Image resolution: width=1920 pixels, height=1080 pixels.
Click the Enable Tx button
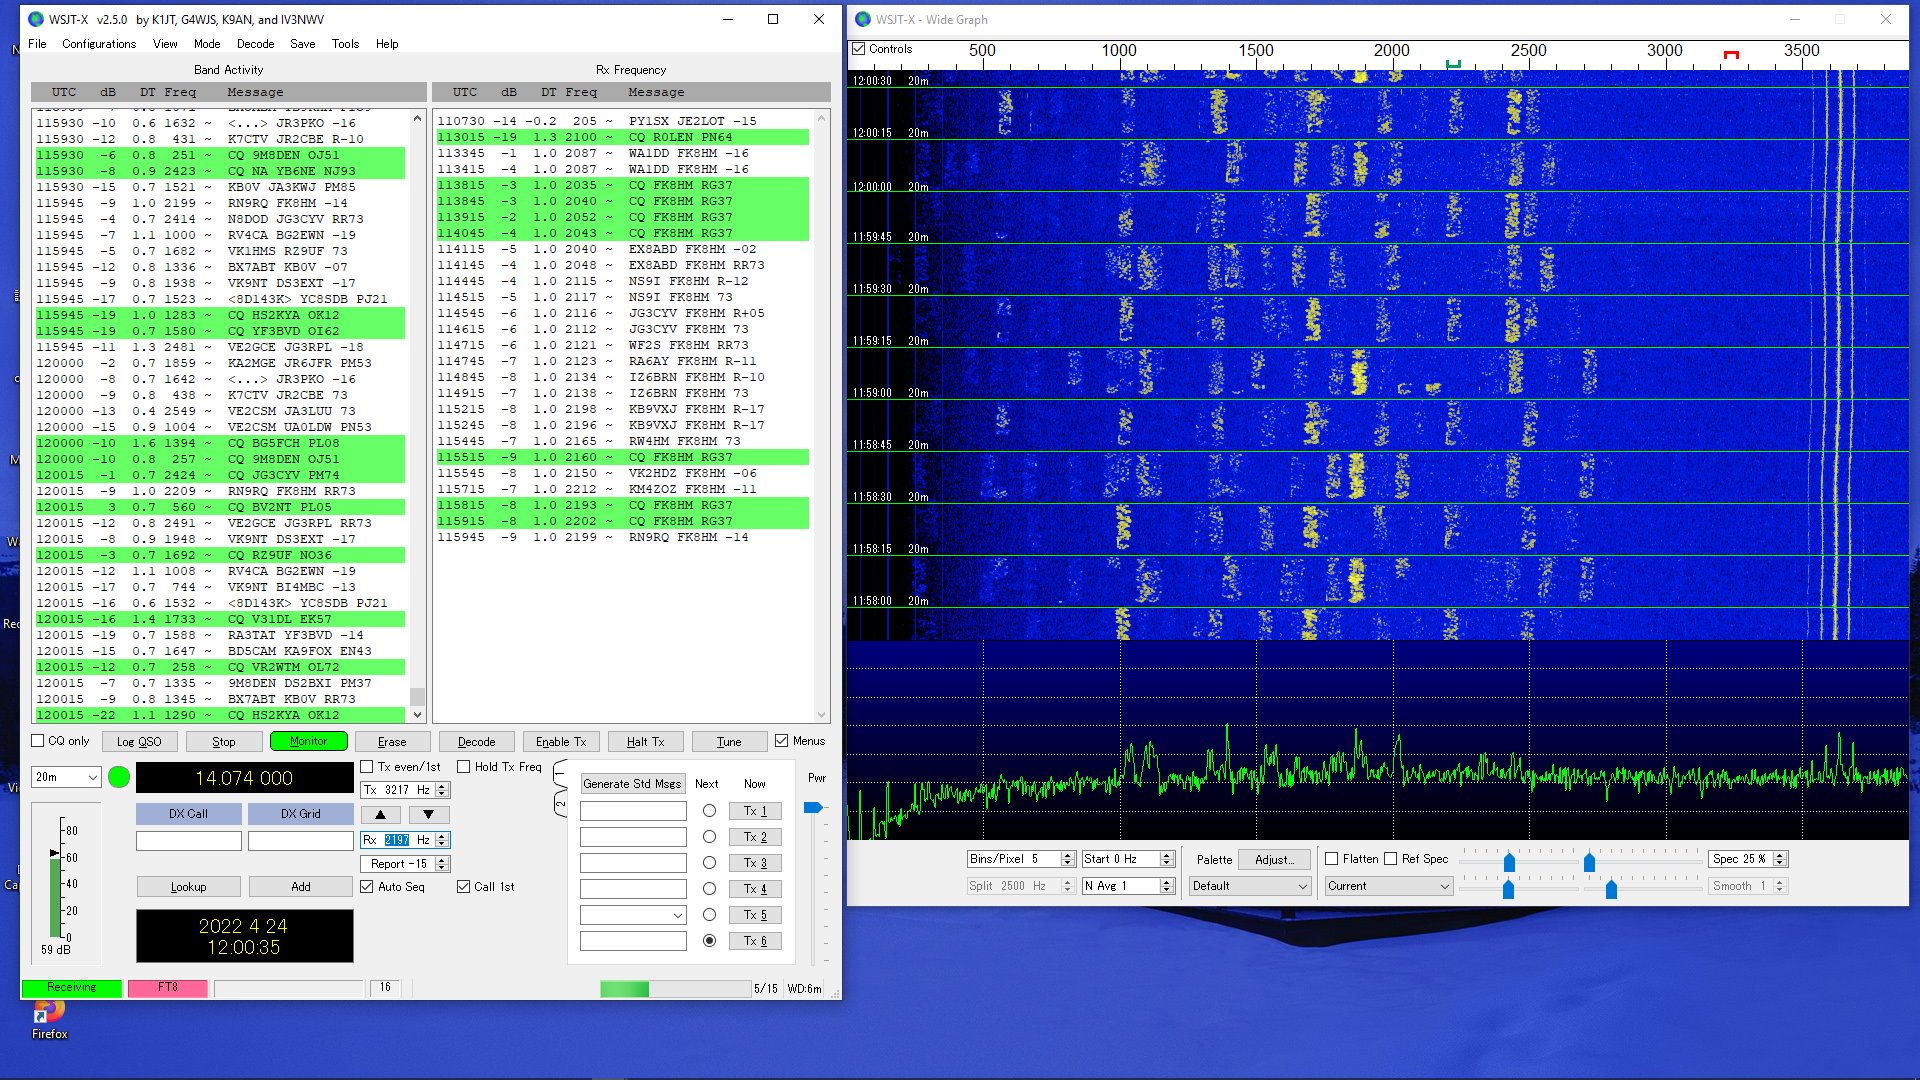pos(561,742)
